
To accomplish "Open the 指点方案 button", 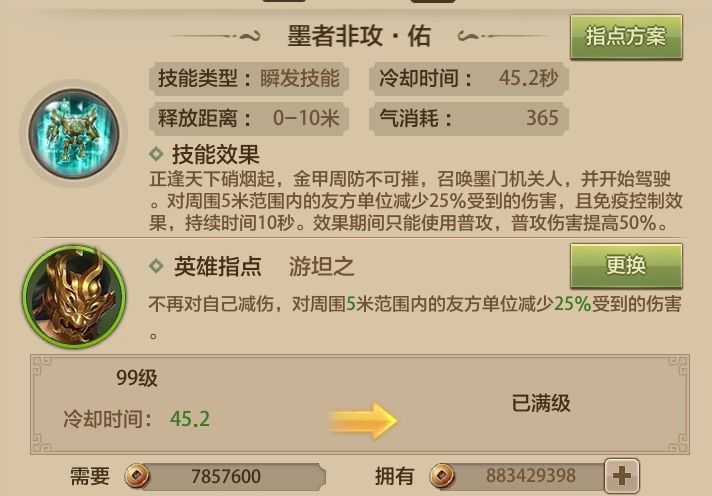I will [x=626, y=36].
